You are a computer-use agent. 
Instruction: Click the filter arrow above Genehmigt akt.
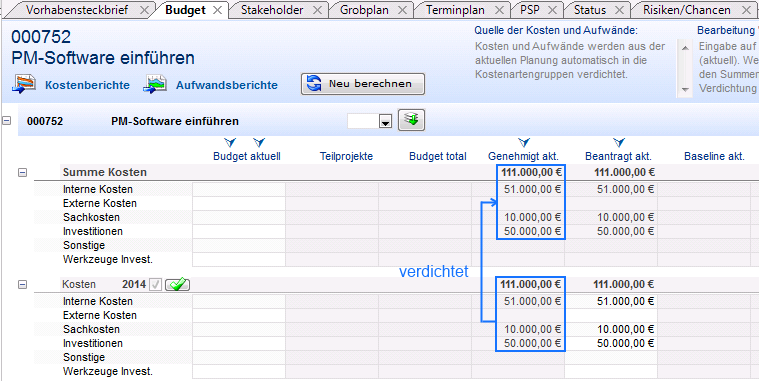pyautogui.click(x=524, y=142)
